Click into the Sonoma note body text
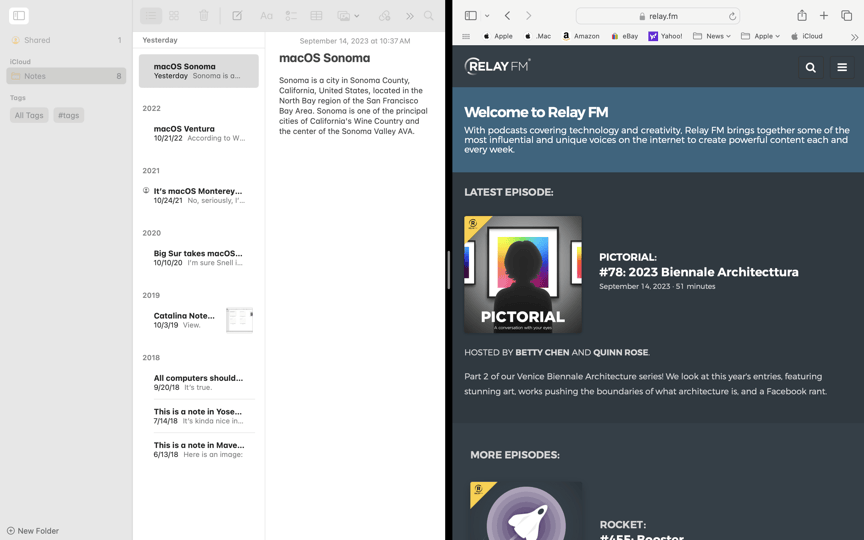Screen dimensions: 864x540 point(353,106)
